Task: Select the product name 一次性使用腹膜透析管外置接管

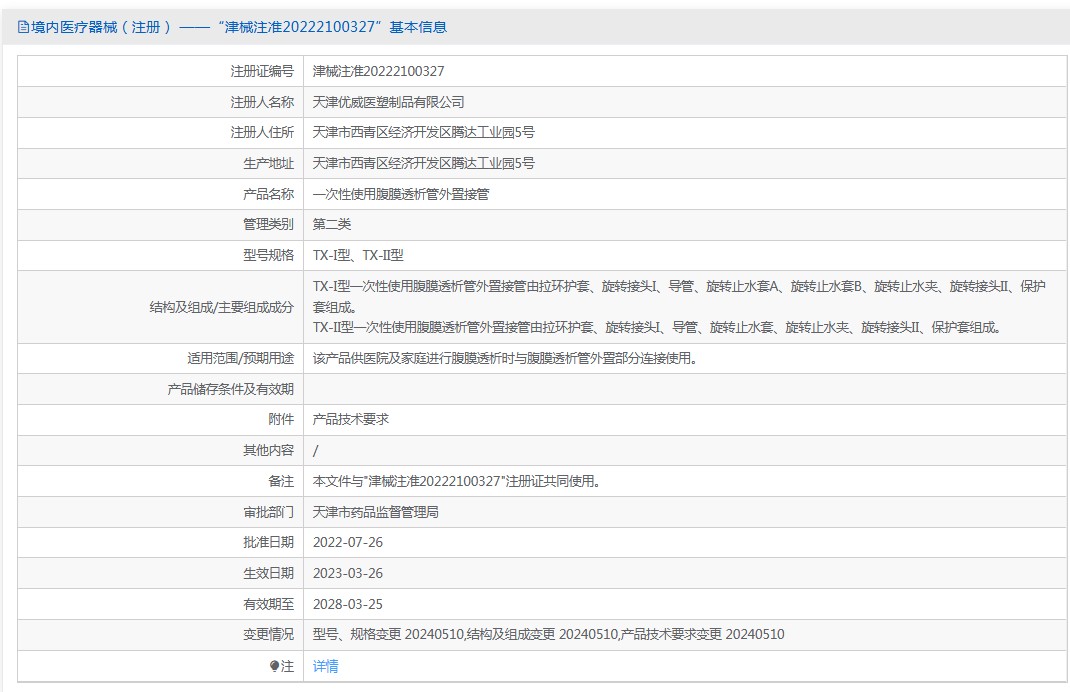Action: [401, 194]
